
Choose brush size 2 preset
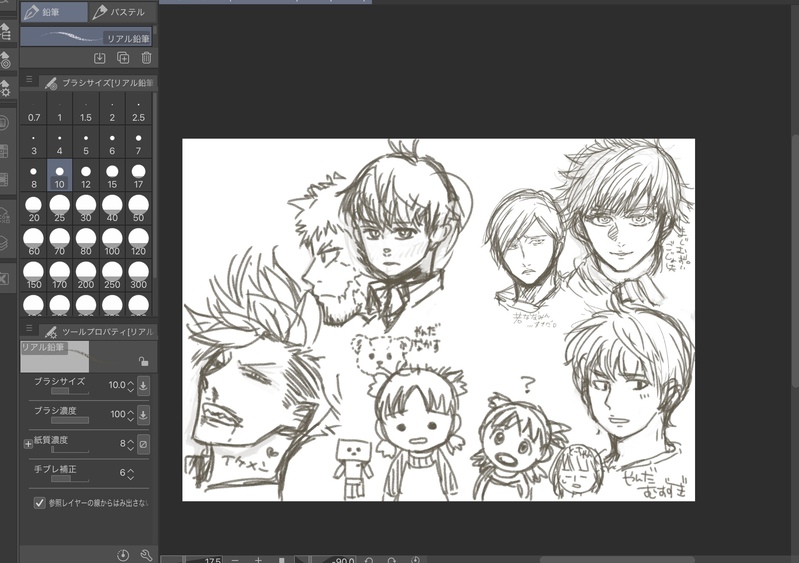click(112, 109)
